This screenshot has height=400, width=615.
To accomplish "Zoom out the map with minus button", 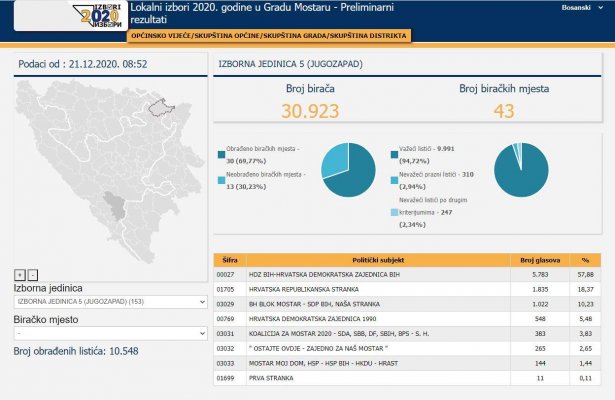I will click(32, 273).
